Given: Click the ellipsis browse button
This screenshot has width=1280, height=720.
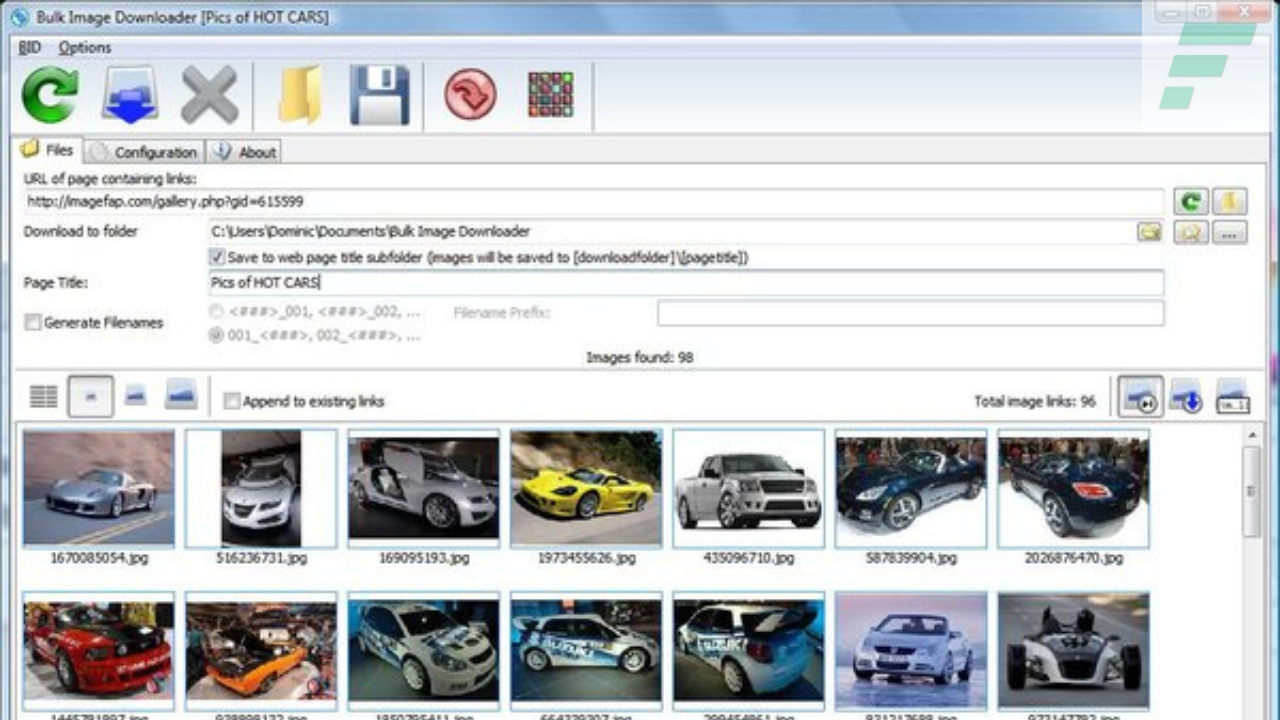Looking at the screenshot, I should pyautogui.click(x=1229, y=233).
